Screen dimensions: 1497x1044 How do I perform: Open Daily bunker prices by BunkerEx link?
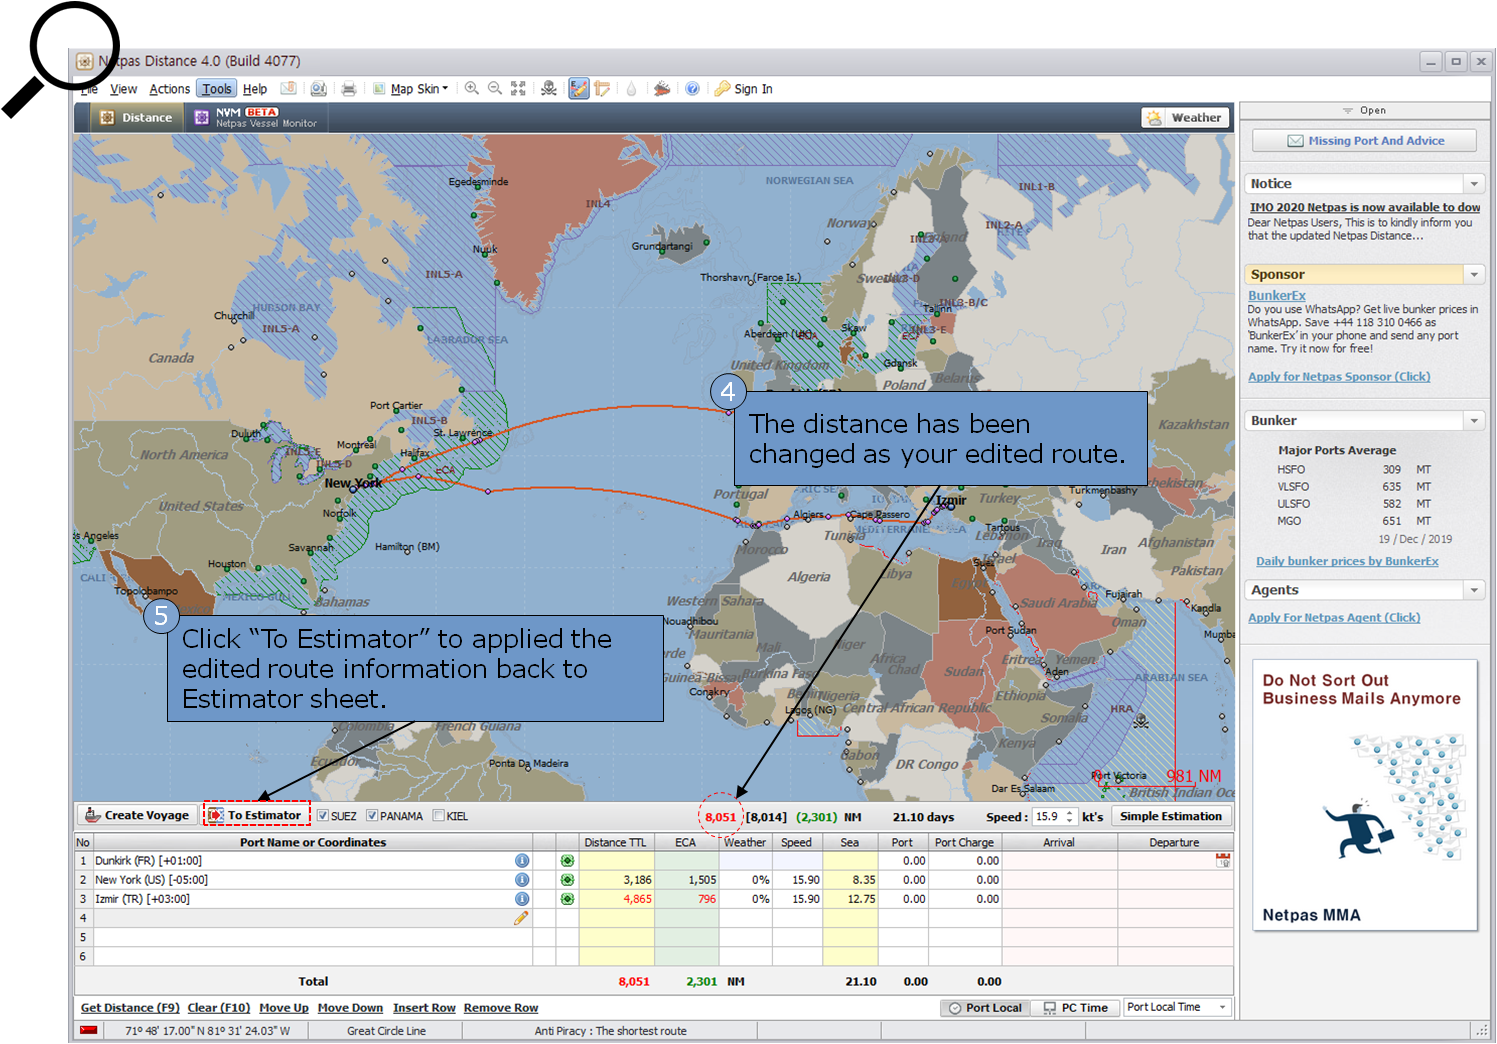pyautogui.click(x=1347, y=562)
